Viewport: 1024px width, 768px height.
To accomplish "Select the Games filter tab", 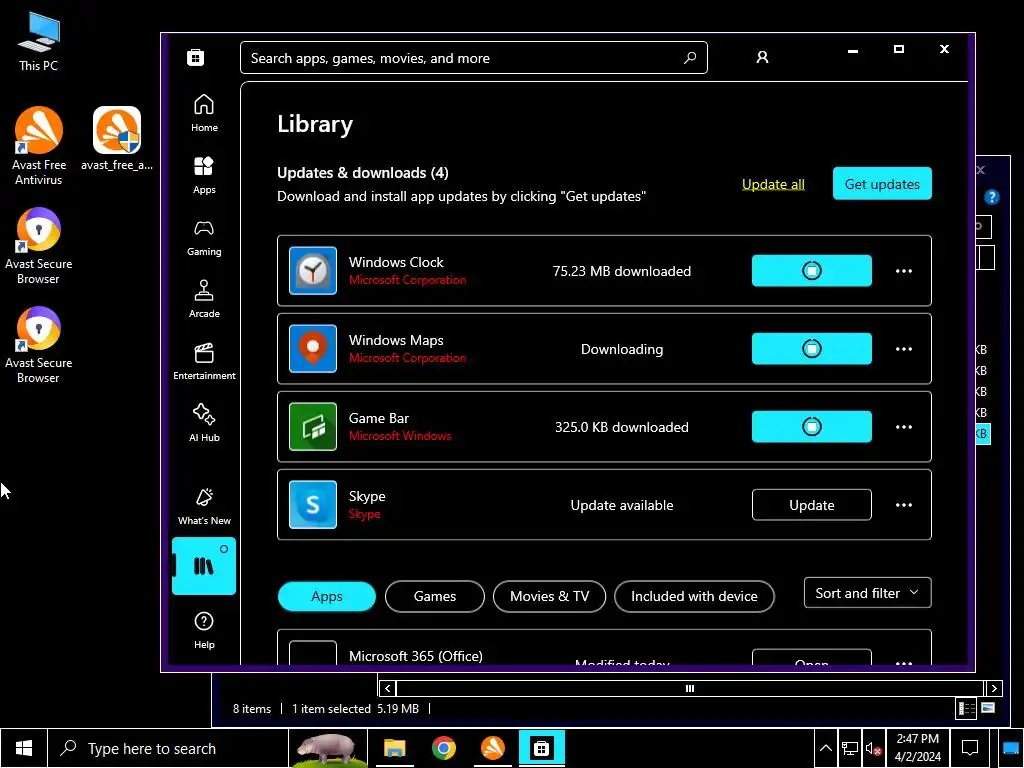I will (435, 596).
